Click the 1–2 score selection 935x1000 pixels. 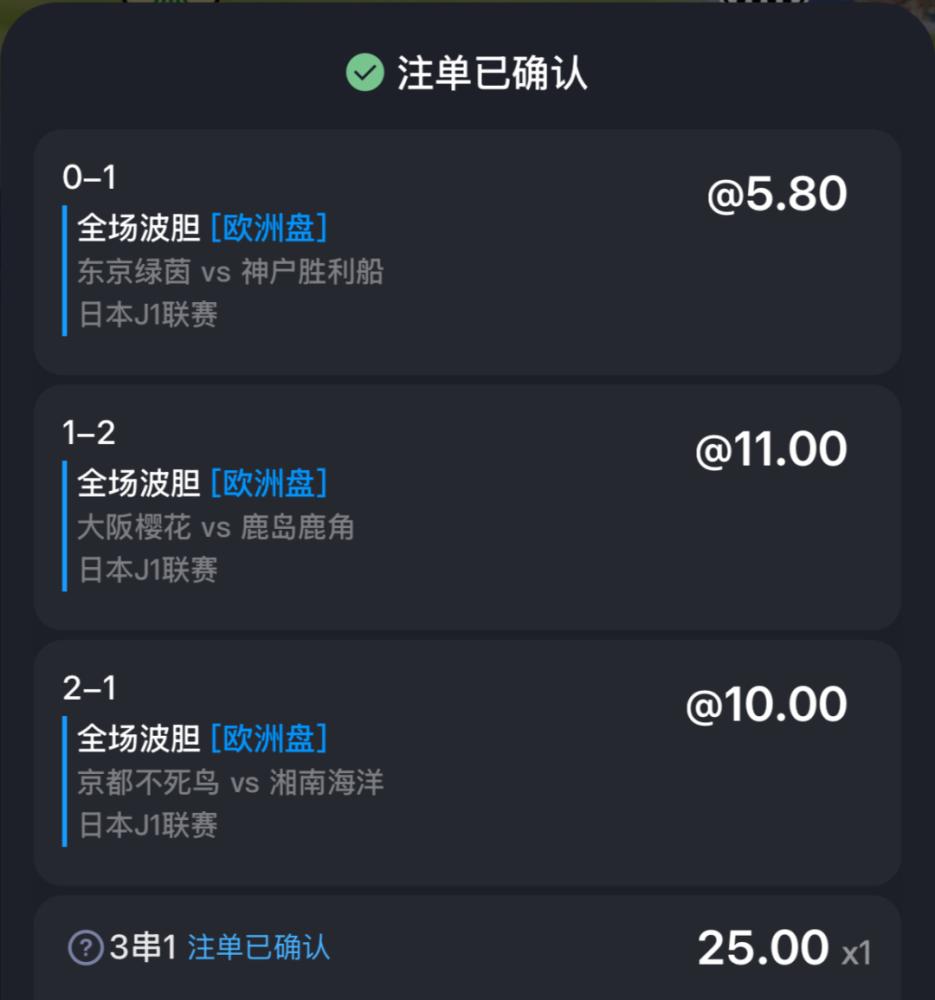[x=89, y=432]
